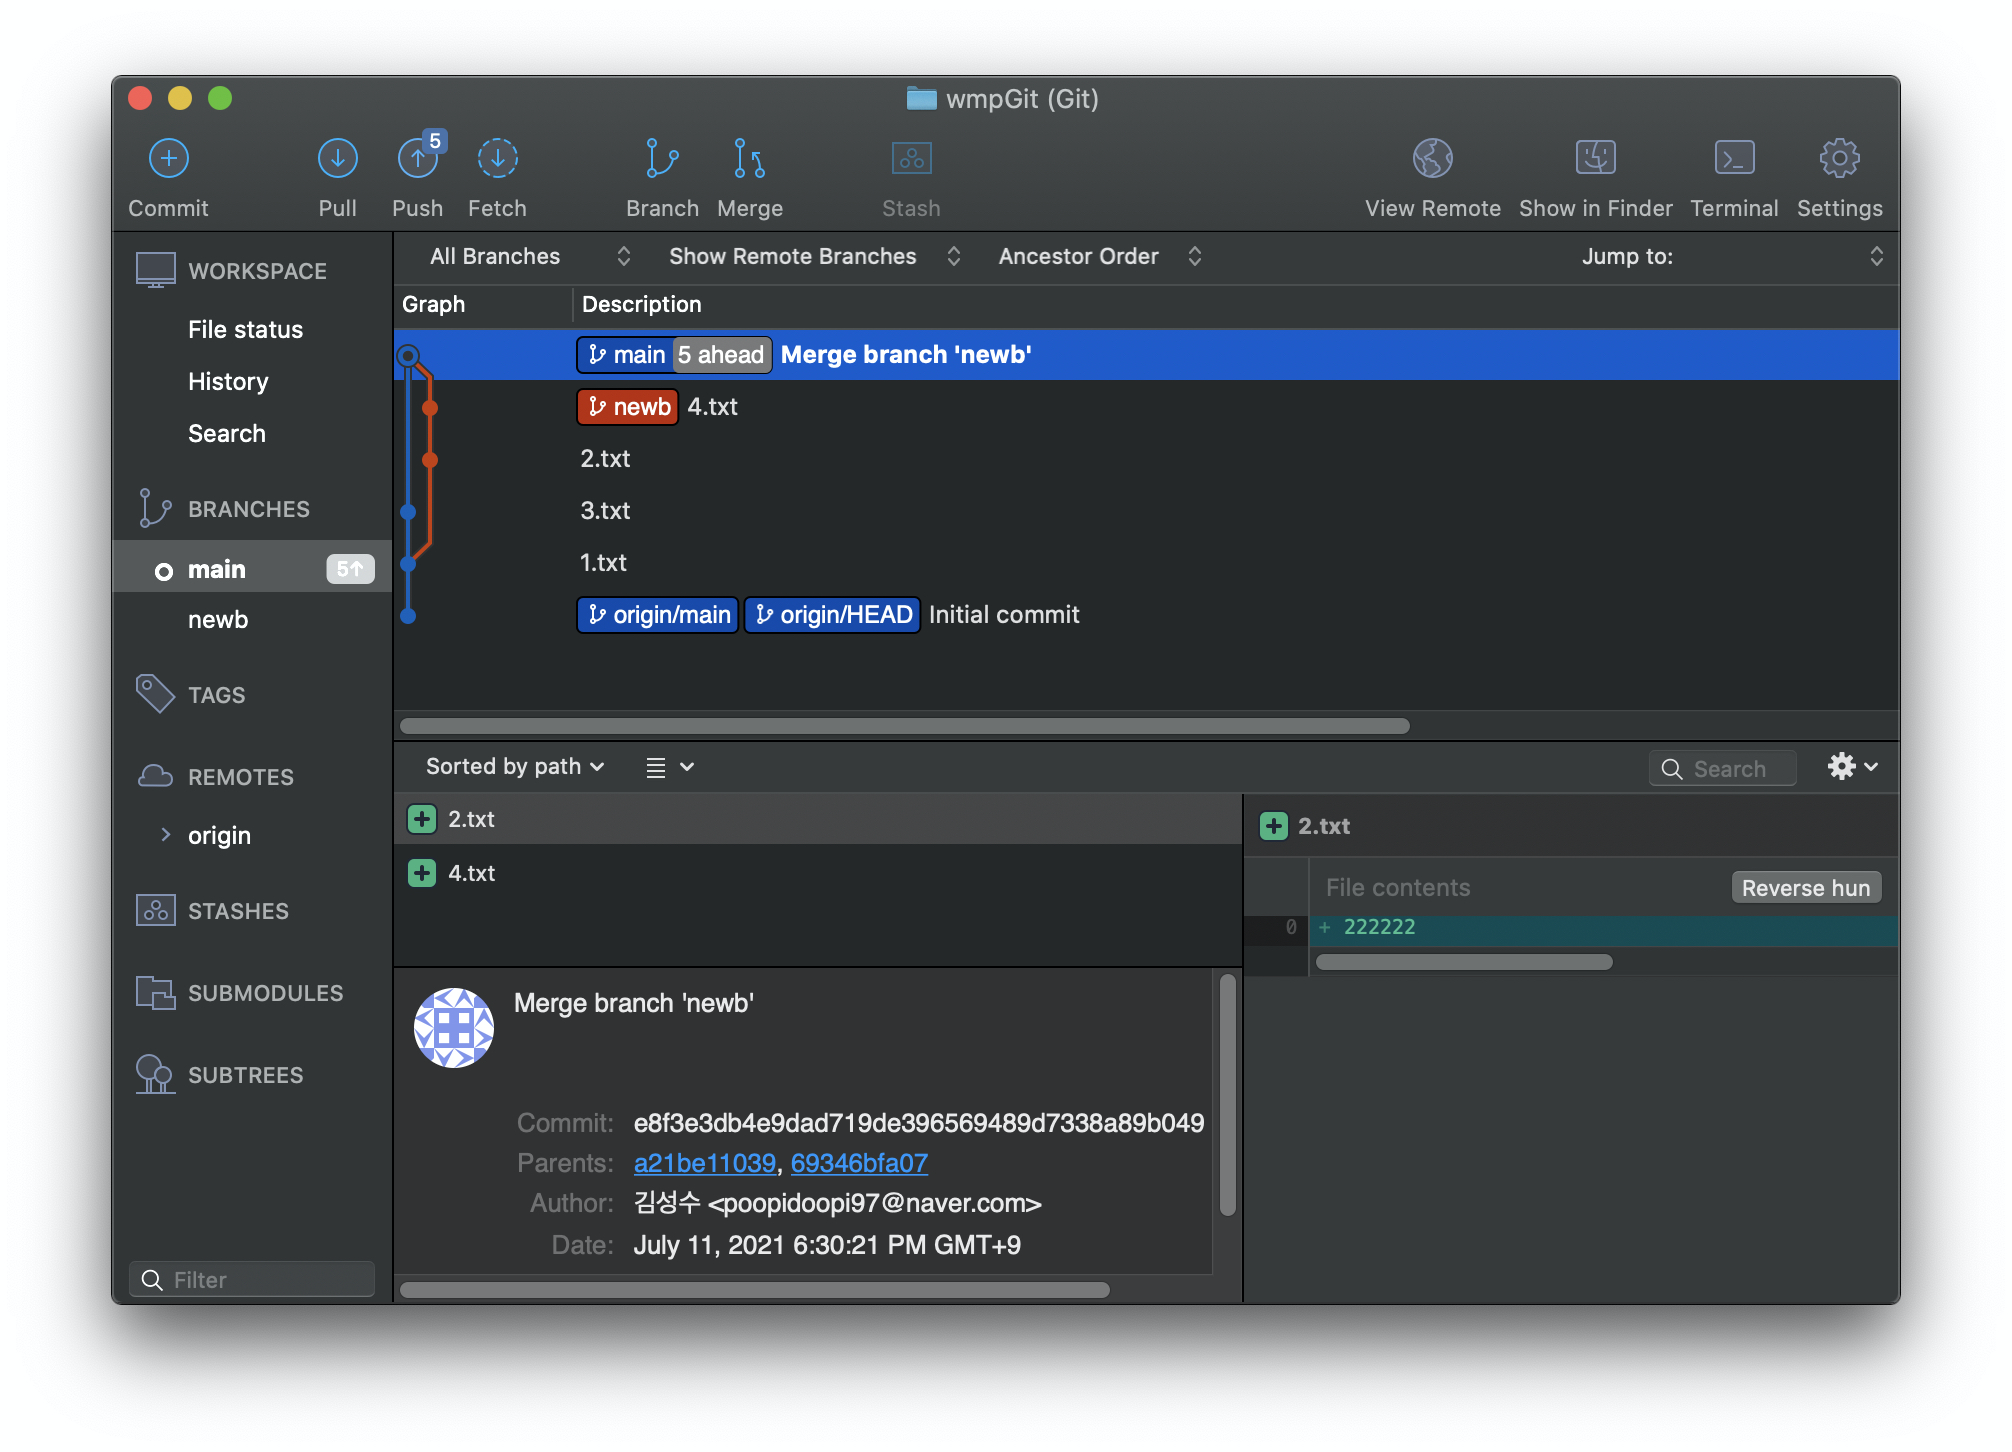
Task: Open the Branch tool
Action: click(x=661, y=159)
